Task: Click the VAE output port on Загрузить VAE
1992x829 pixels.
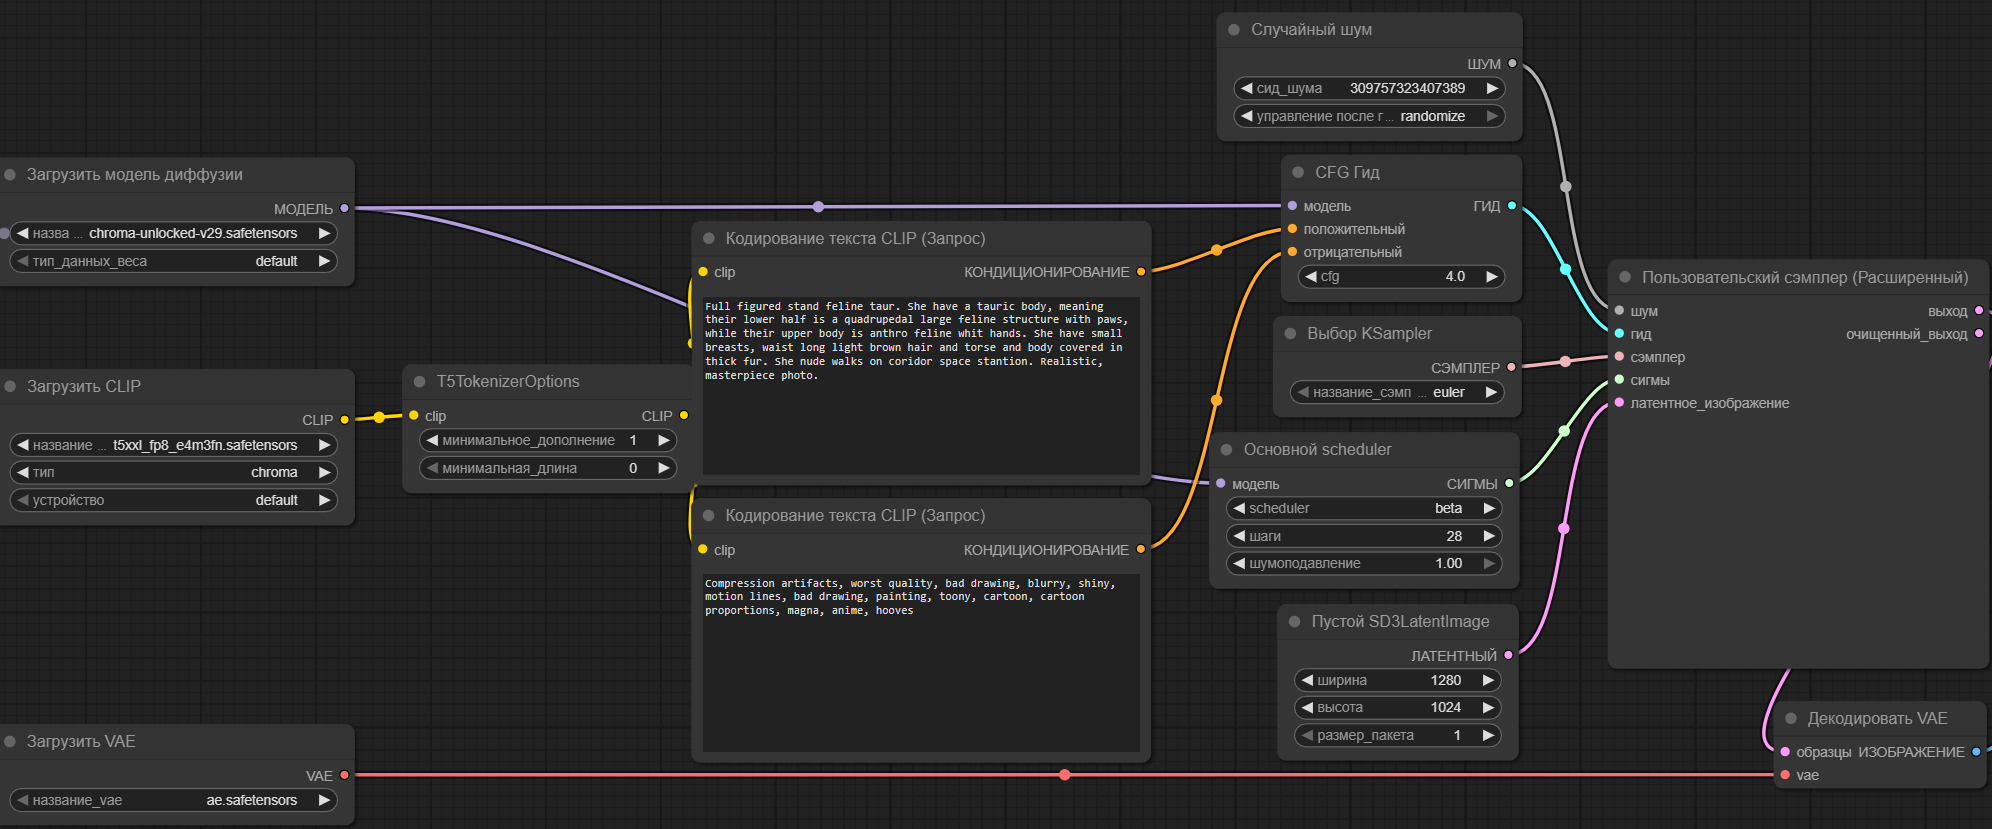Action: pos(344,776)
